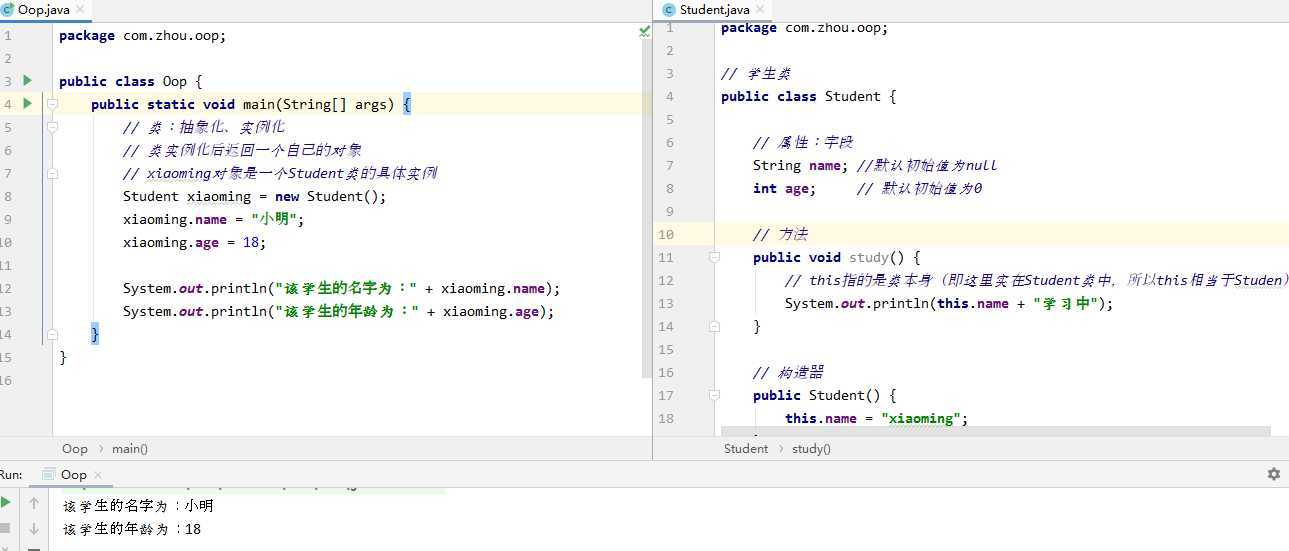Click the class icon on the Student.java tab
The image size is (1289, 551).
(668, 9)
